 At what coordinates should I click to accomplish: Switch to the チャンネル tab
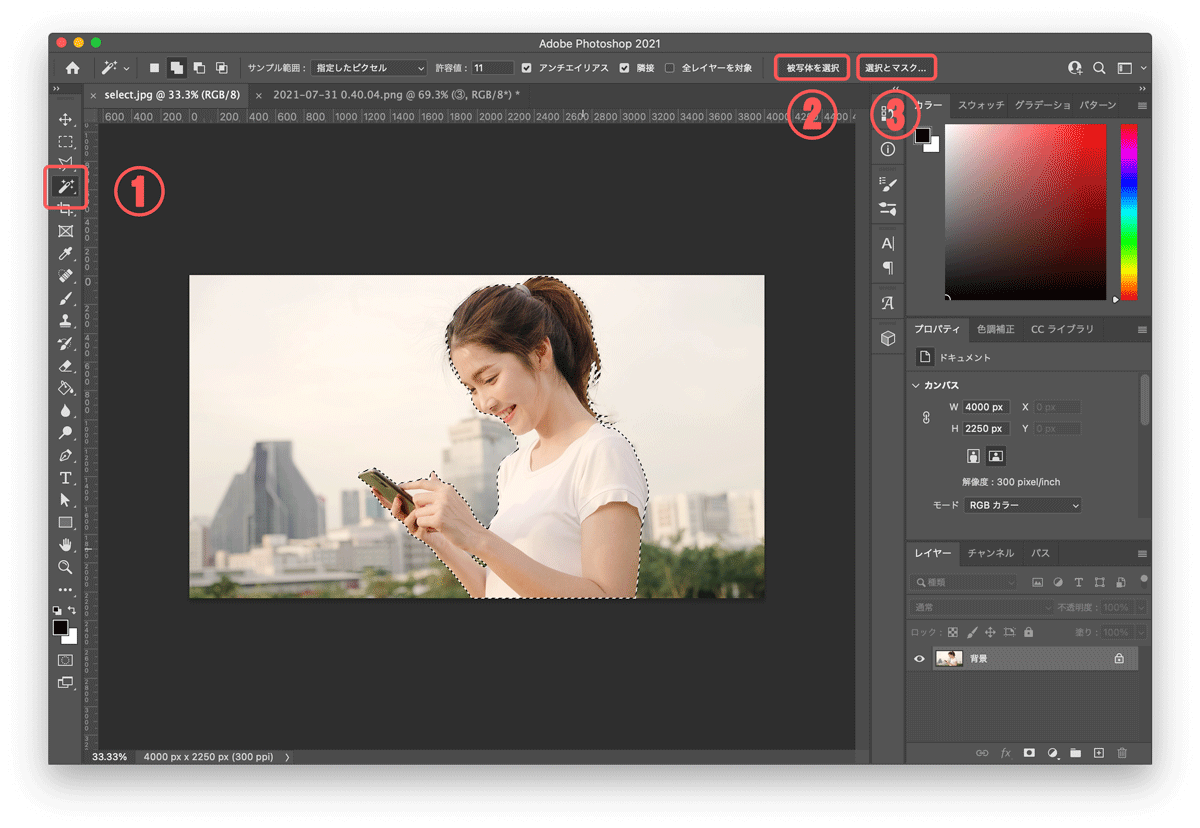pyautogui.click(x=991, y=553)
